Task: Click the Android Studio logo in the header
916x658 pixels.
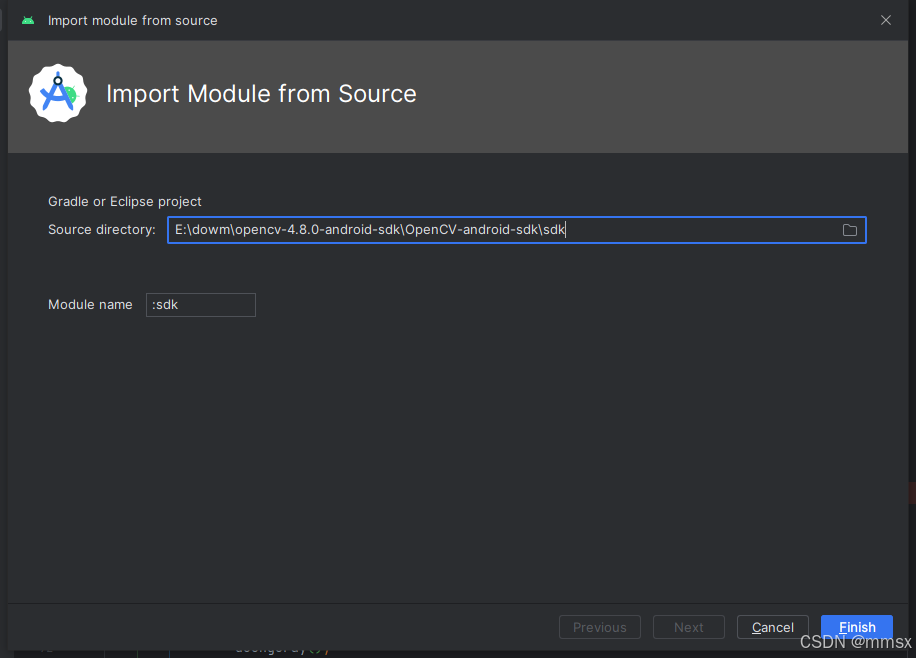Action: pyautogui.click(x=58, y=93)
